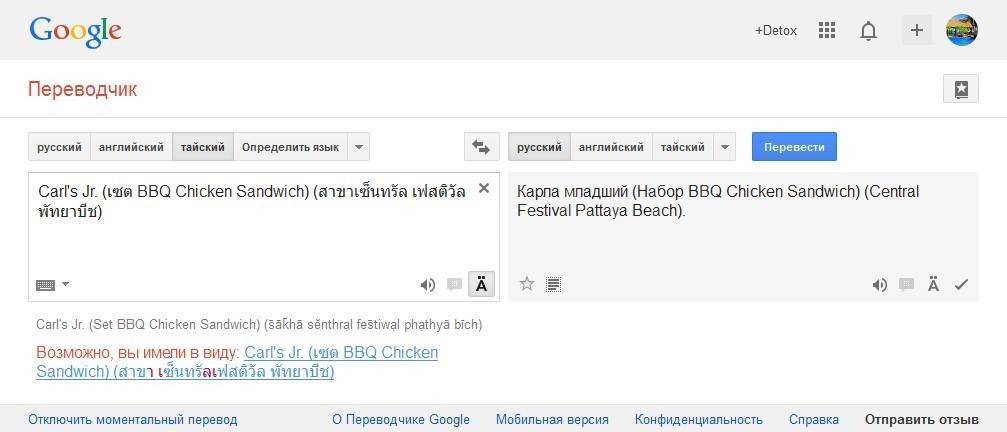Click the Переводчик page title

coord(82,89)
